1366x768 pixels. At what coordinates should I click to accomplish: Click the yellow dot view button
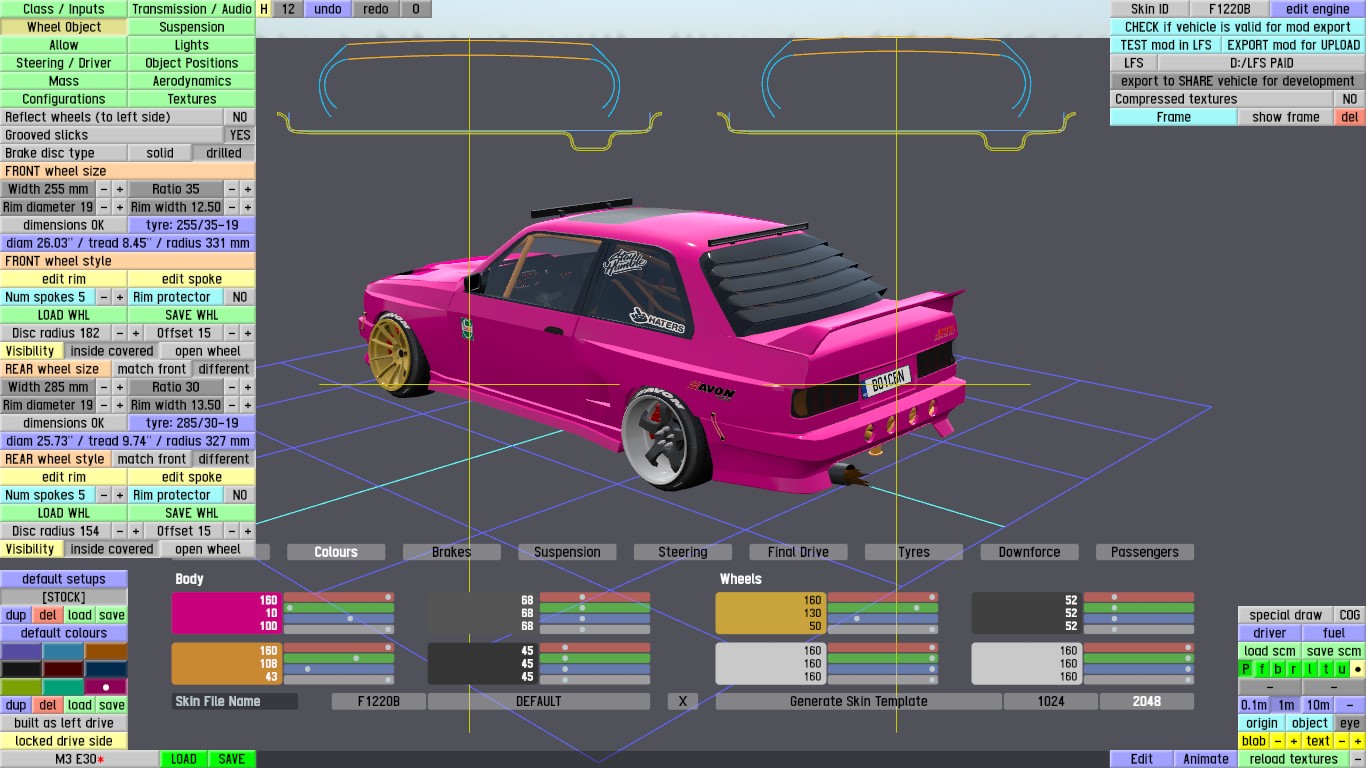point(1357,669)
